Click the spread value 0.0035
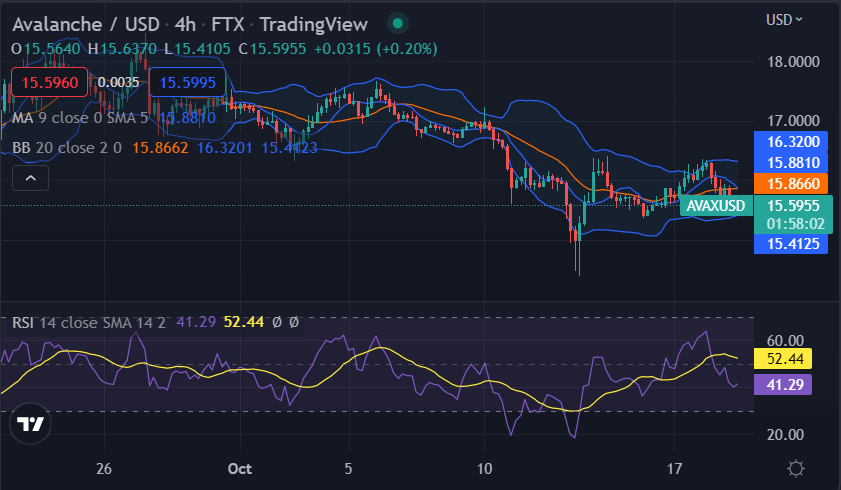The width and height of the screenshot is (841, 490). [119, 82]
